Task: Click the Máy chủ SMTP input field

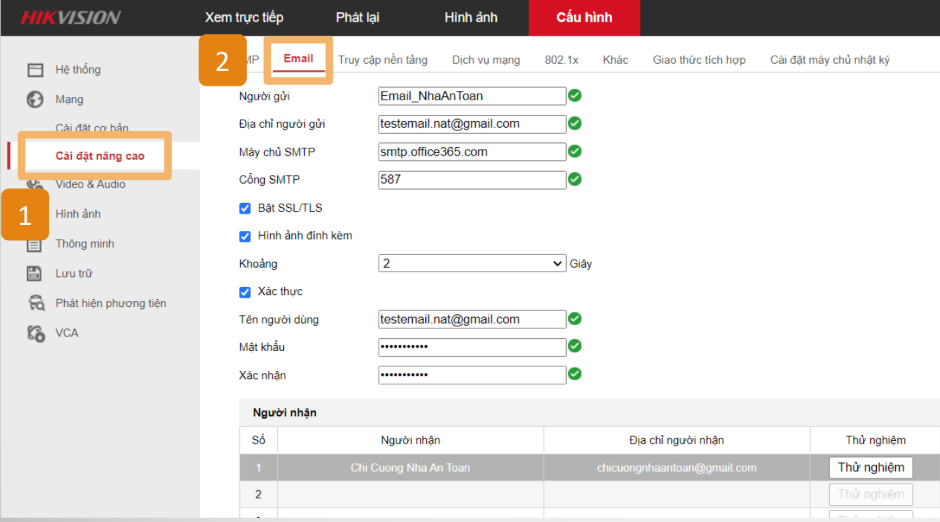Action: pyautogui.click(x=472, y=152)
